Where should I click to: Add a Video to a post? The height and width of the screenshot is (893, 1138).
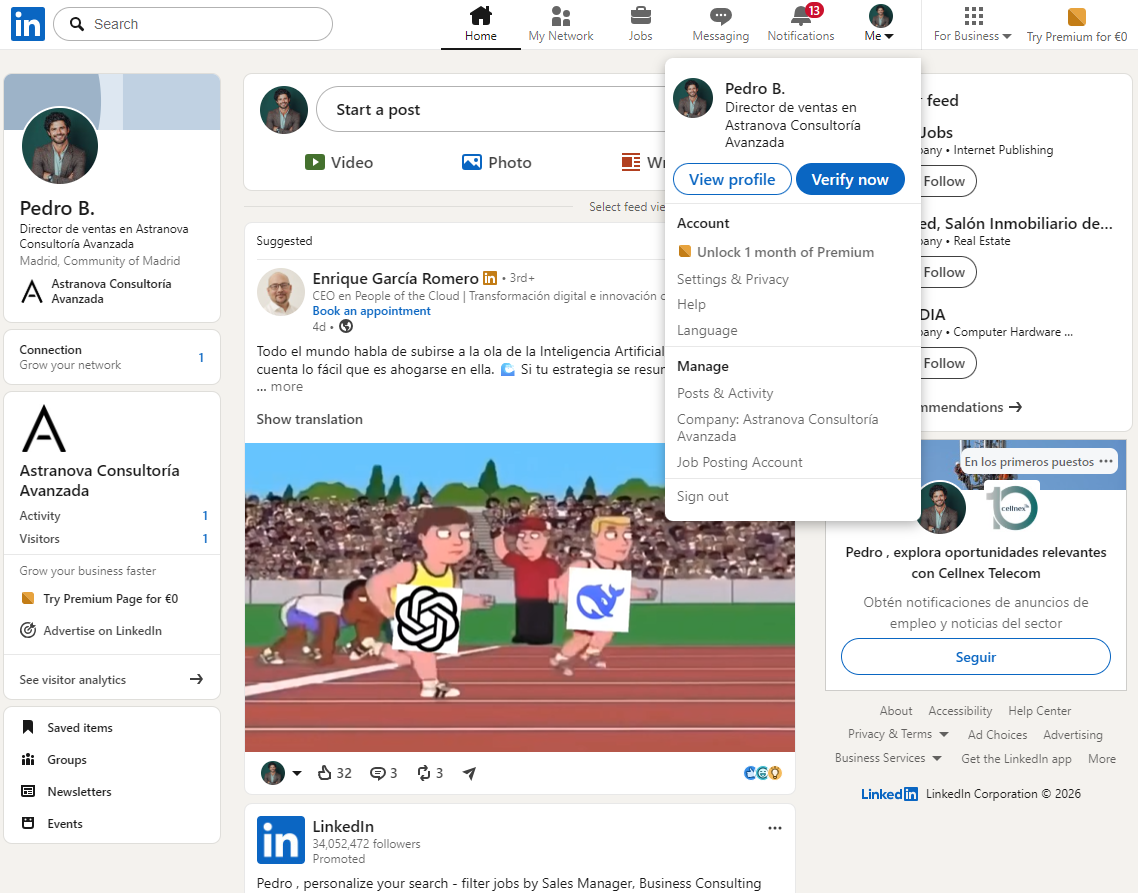coord(338,163)
